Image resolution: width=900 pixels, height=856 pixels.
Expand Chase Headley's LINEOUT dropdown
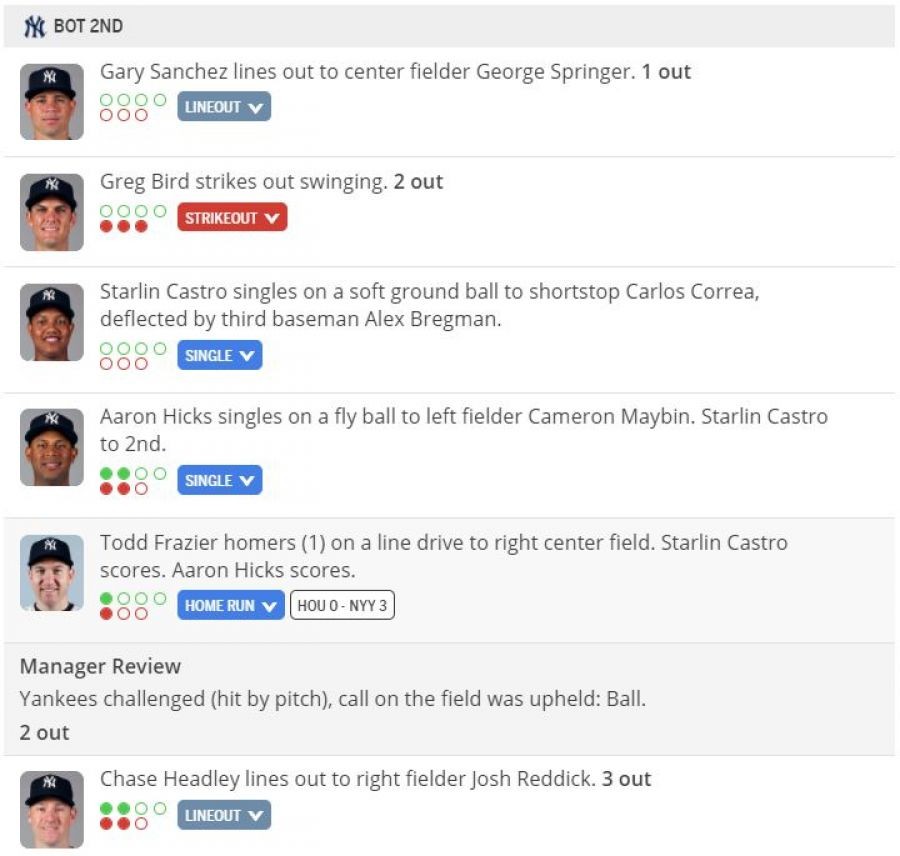coord(224,815)
